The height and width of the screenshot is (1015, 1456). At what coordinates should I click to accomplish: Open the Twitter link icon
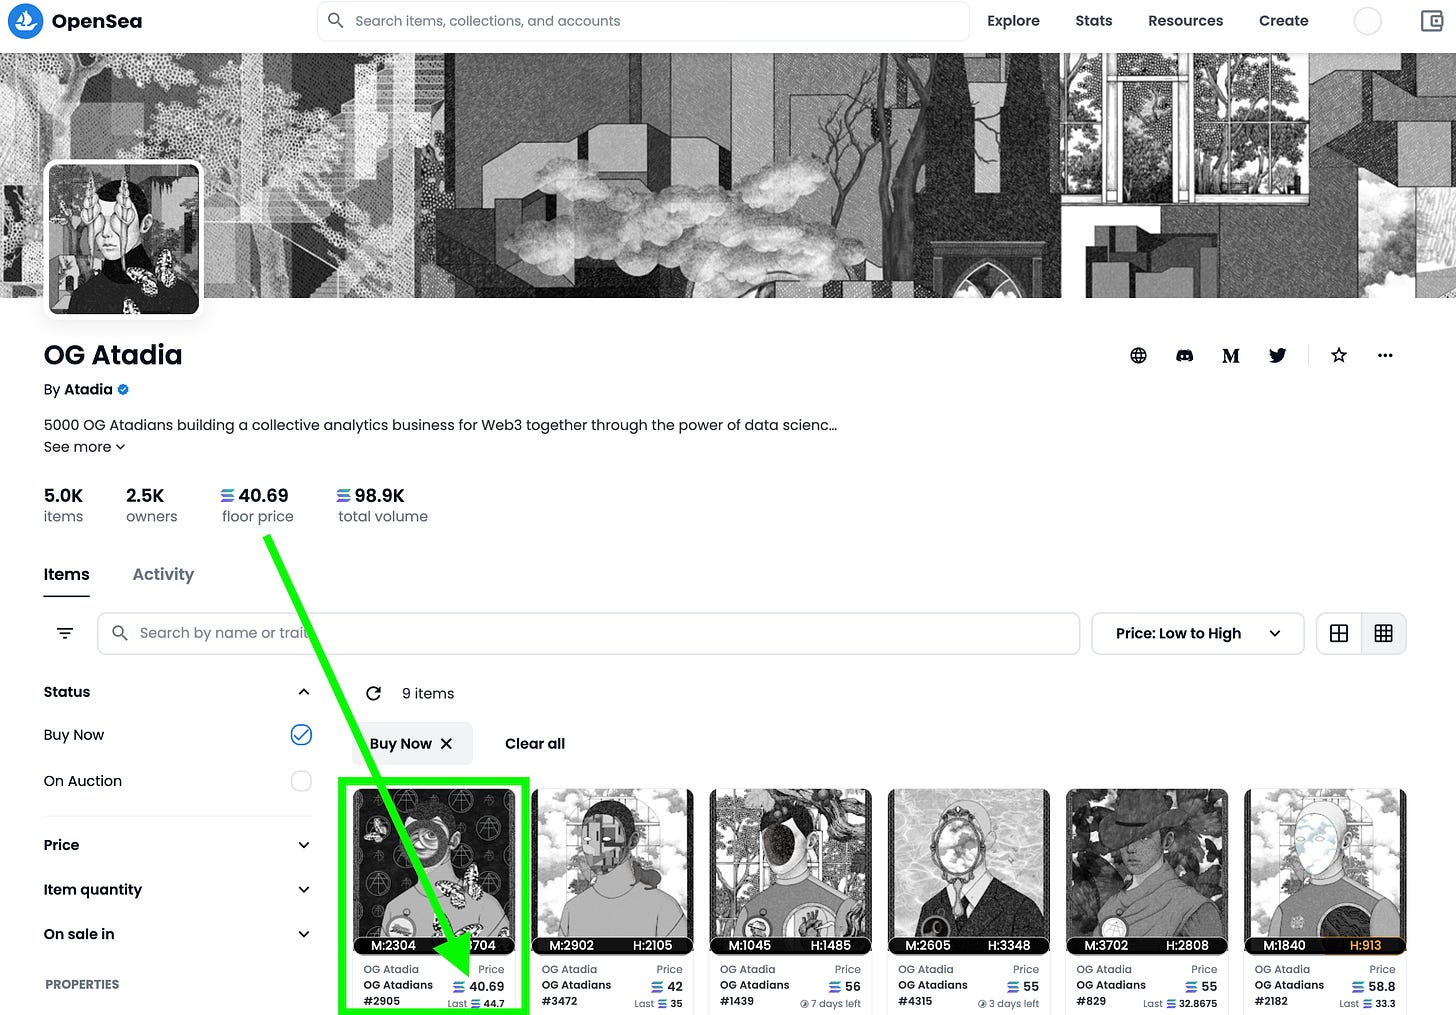(x=1277, y=355)
